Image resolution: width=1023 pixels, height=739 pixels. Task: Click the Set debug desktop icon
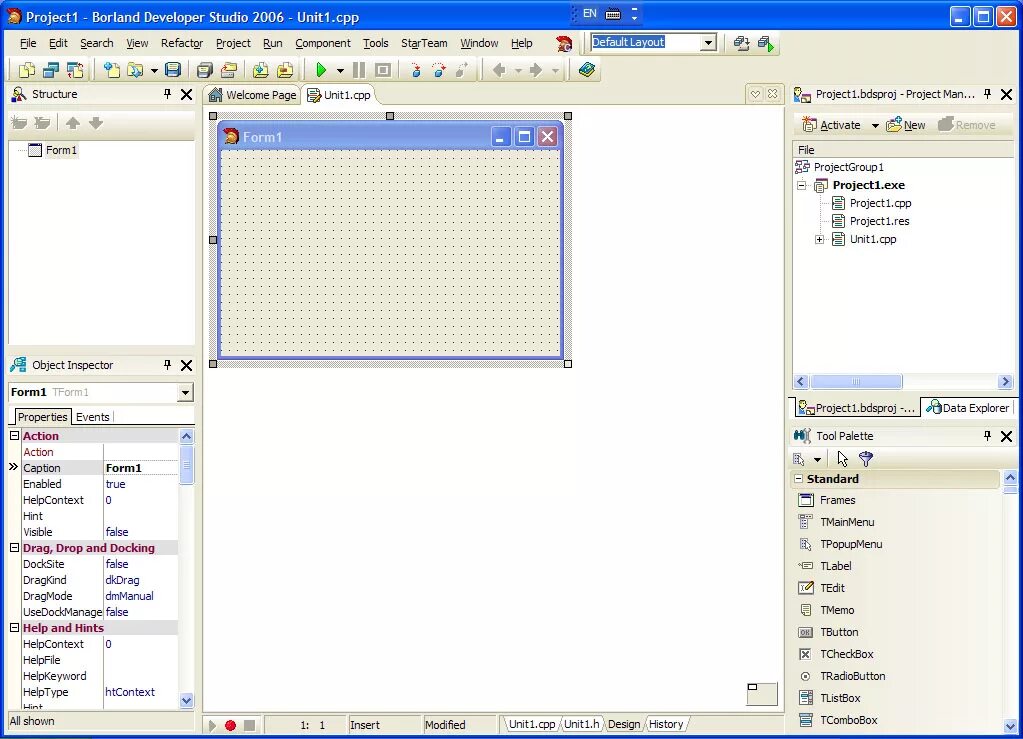point(766,43)
